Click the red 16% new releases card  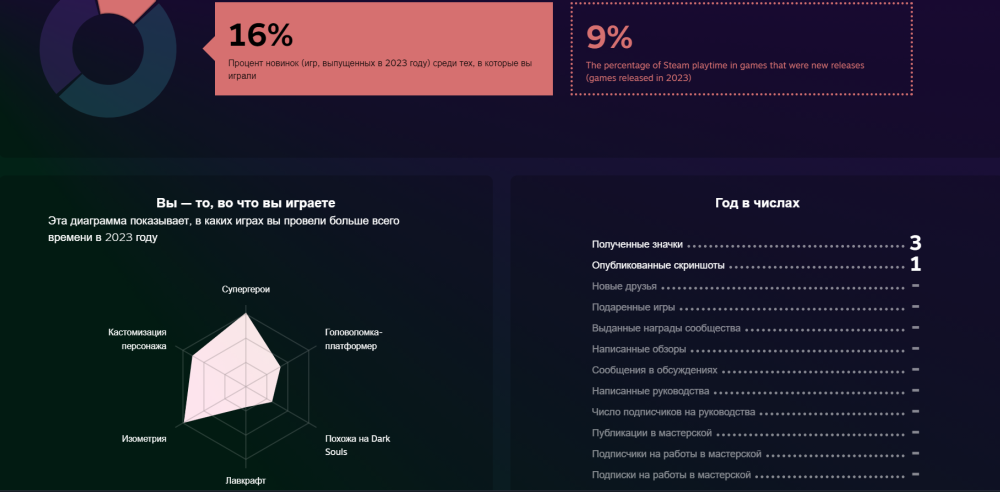pos(383,49)
